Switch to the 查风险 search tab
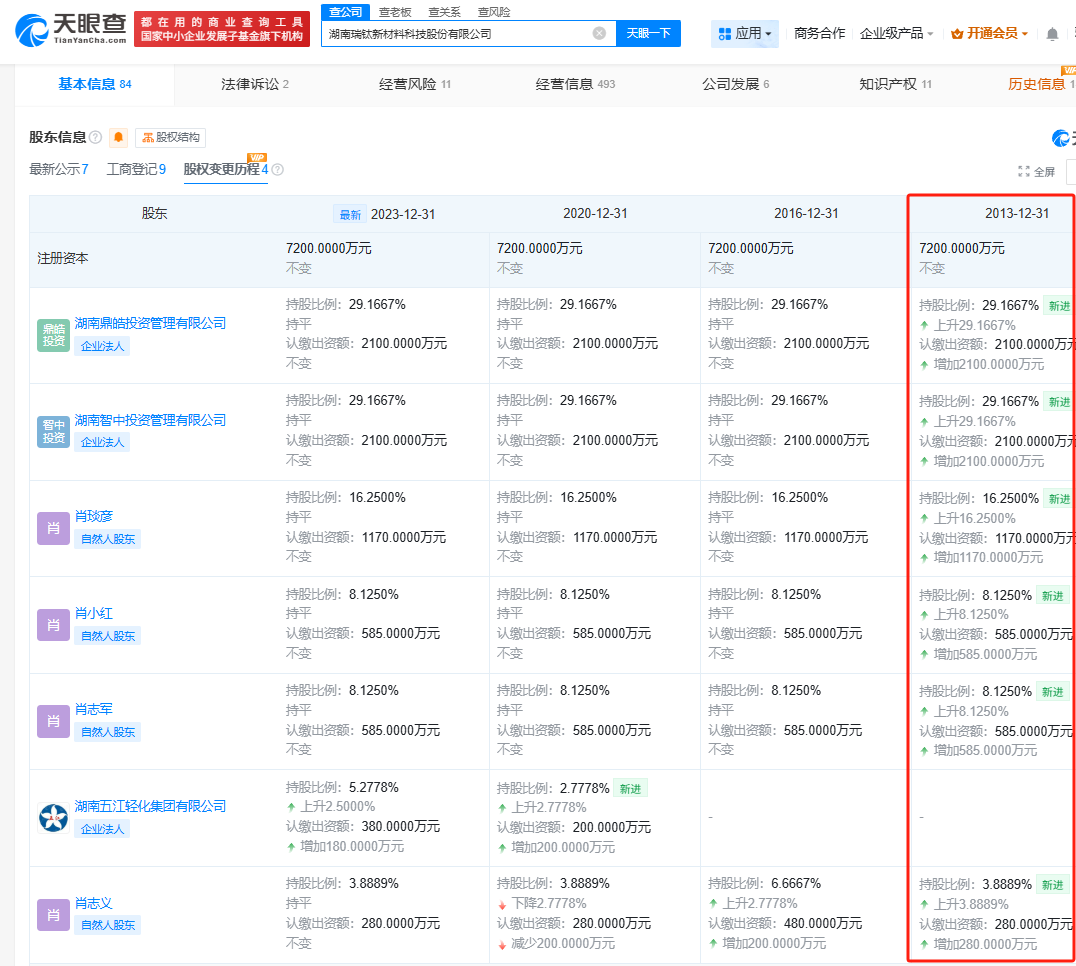Viewport: 1076px width, 966px height. pos(493,12)
